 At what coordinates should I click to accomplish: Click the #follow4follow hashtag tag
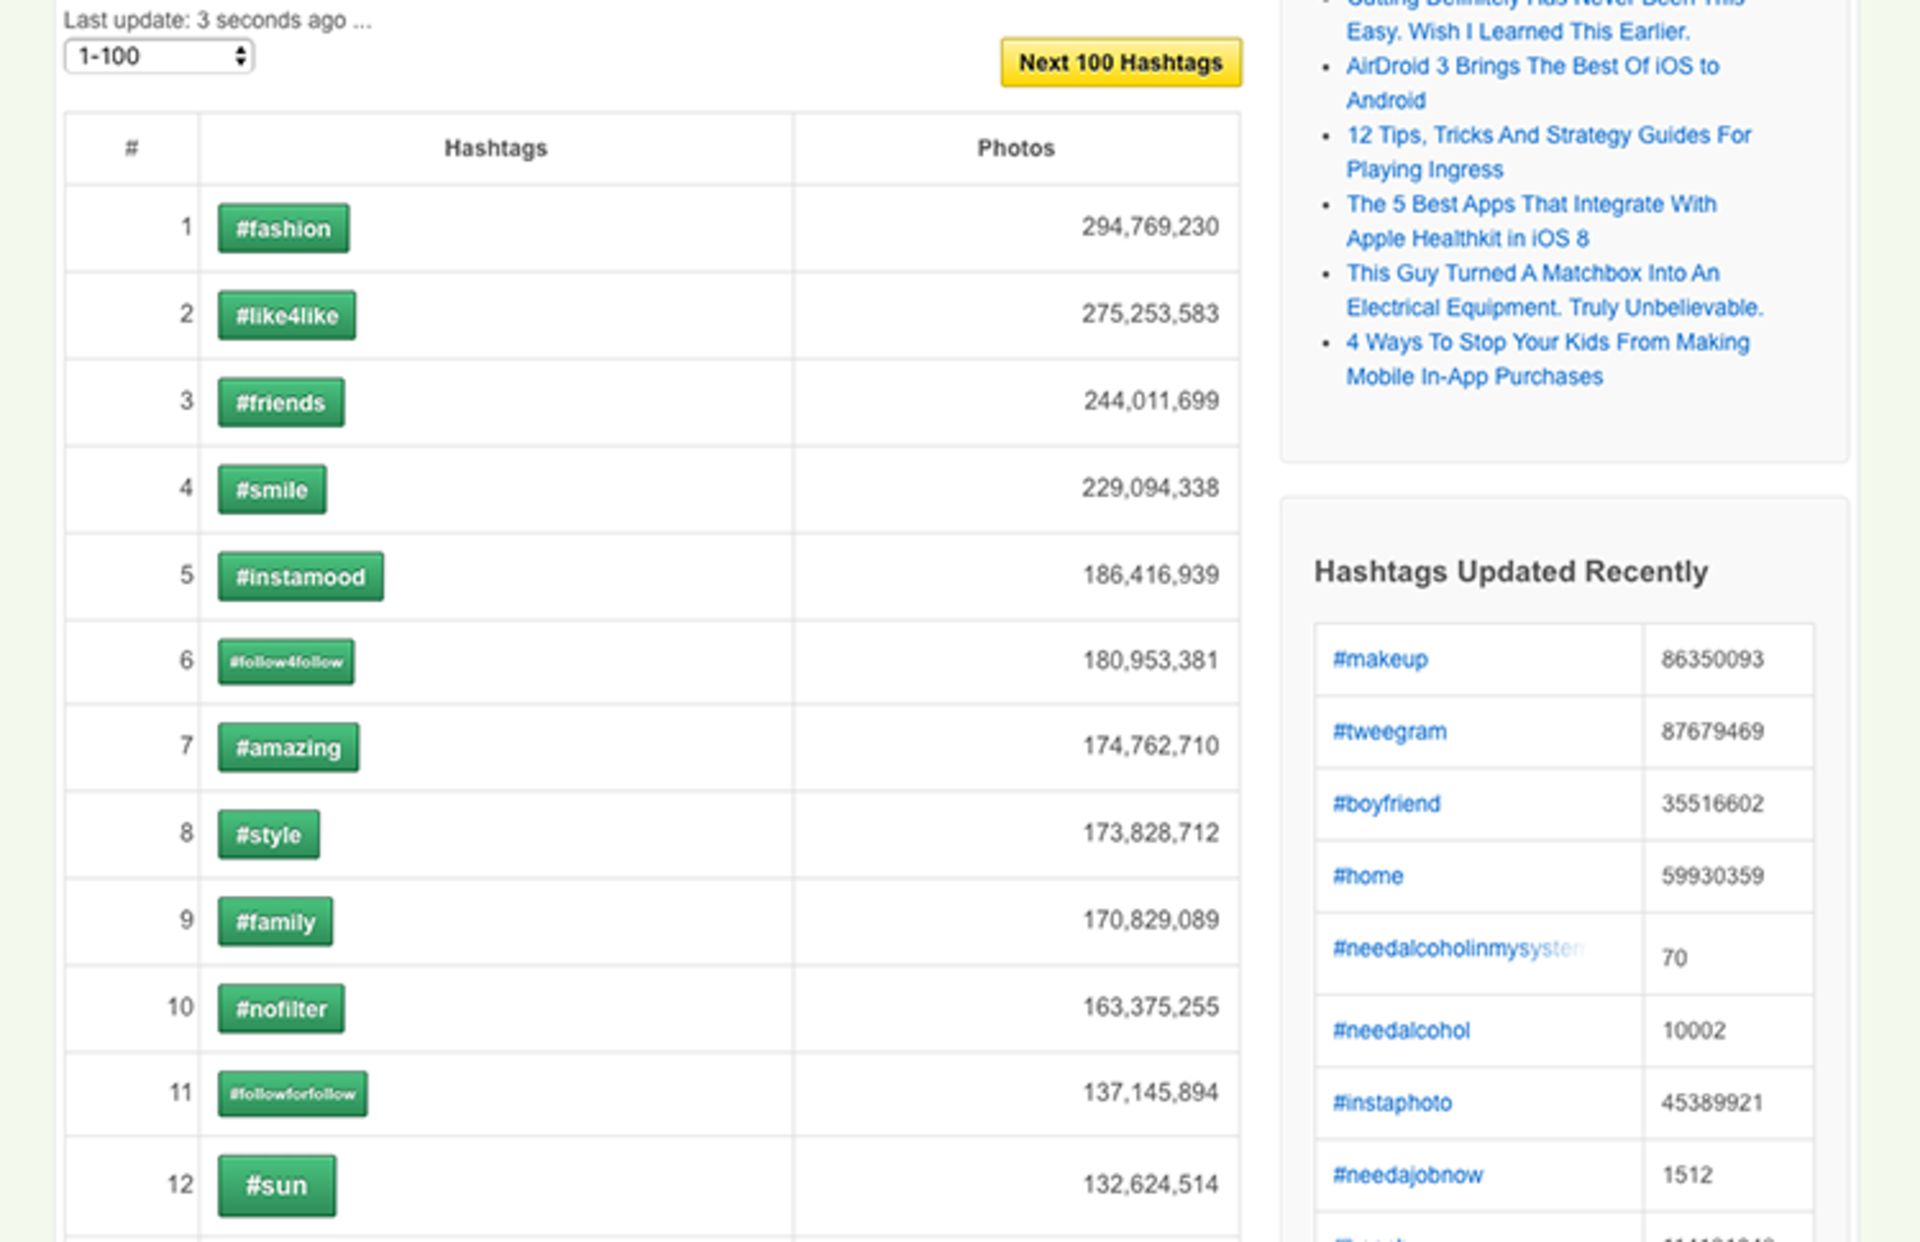286,662
